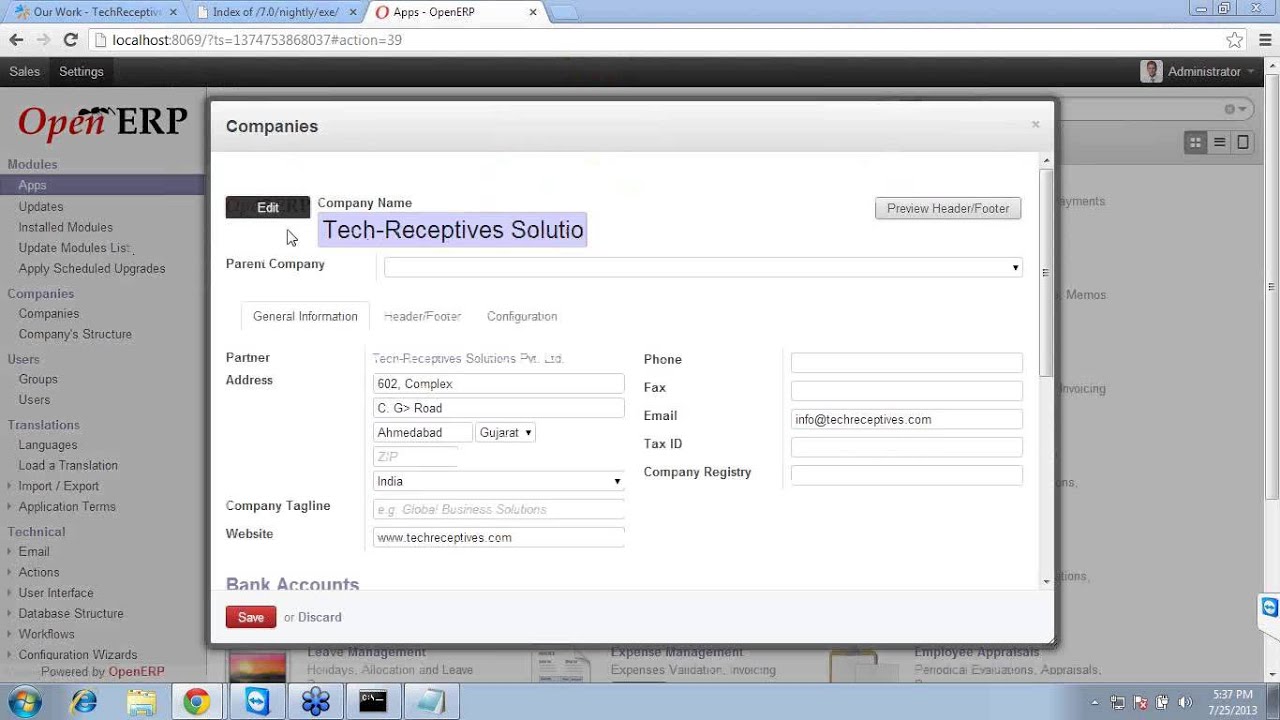Click the dialog scrollbar down arrow
The image size is (1280, 720).
[1046, 581]
